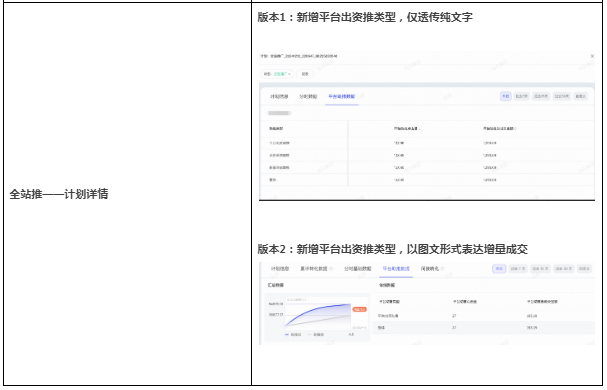The width and height of the screenshot is (607, 390).
Task: Click the blue area chart in version 2
Action: (317, 316)
